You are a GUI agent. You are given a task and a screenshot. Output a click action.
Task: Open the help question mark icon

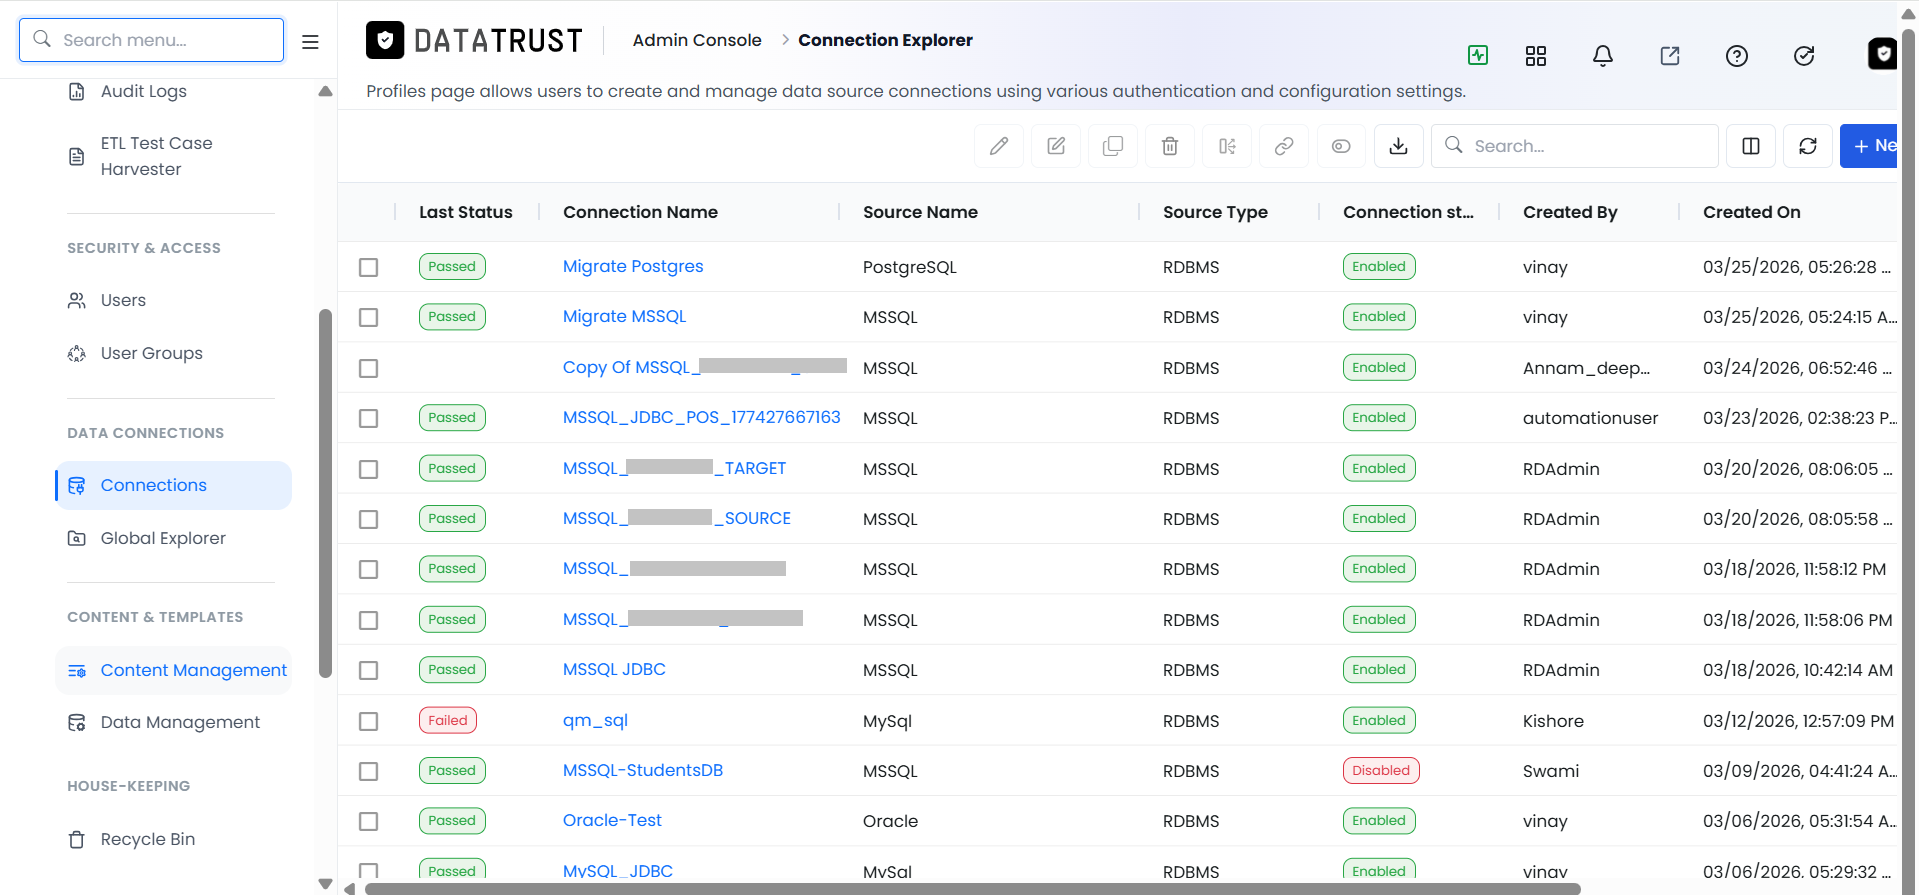pos(1737,56)
